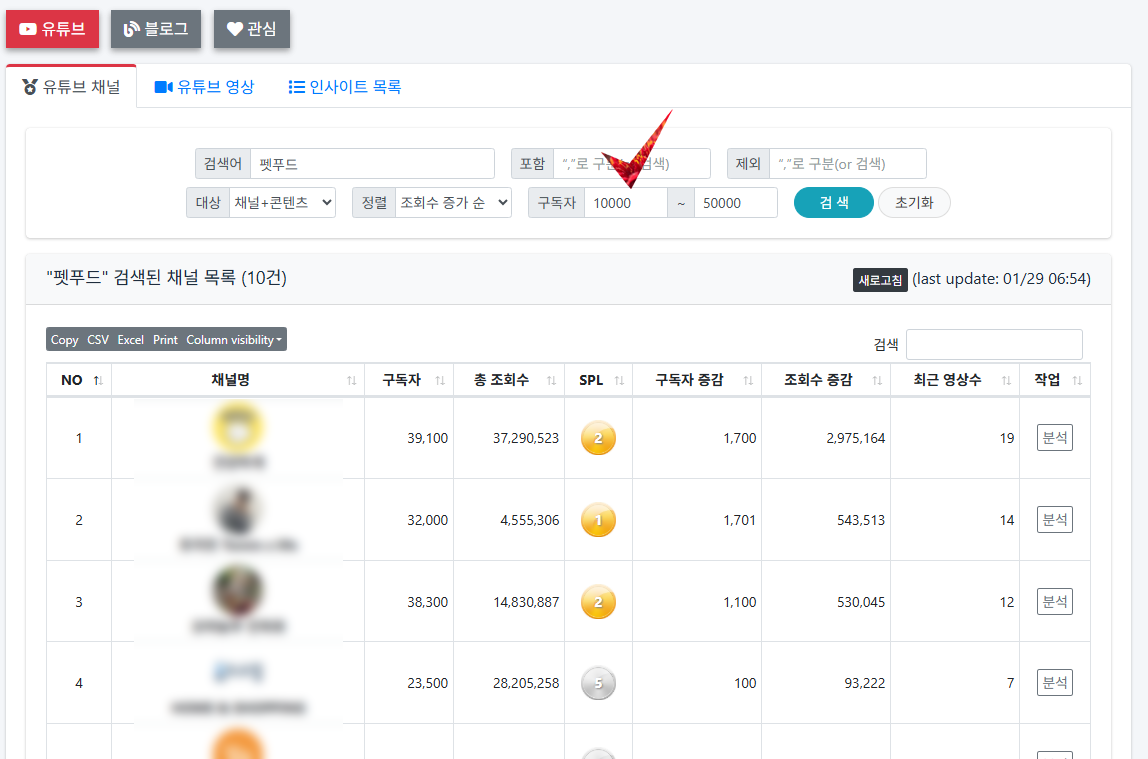Click the list icon beside 인사이트 목록
Screen dimensions: 1148x759
(x=296, y=86)
